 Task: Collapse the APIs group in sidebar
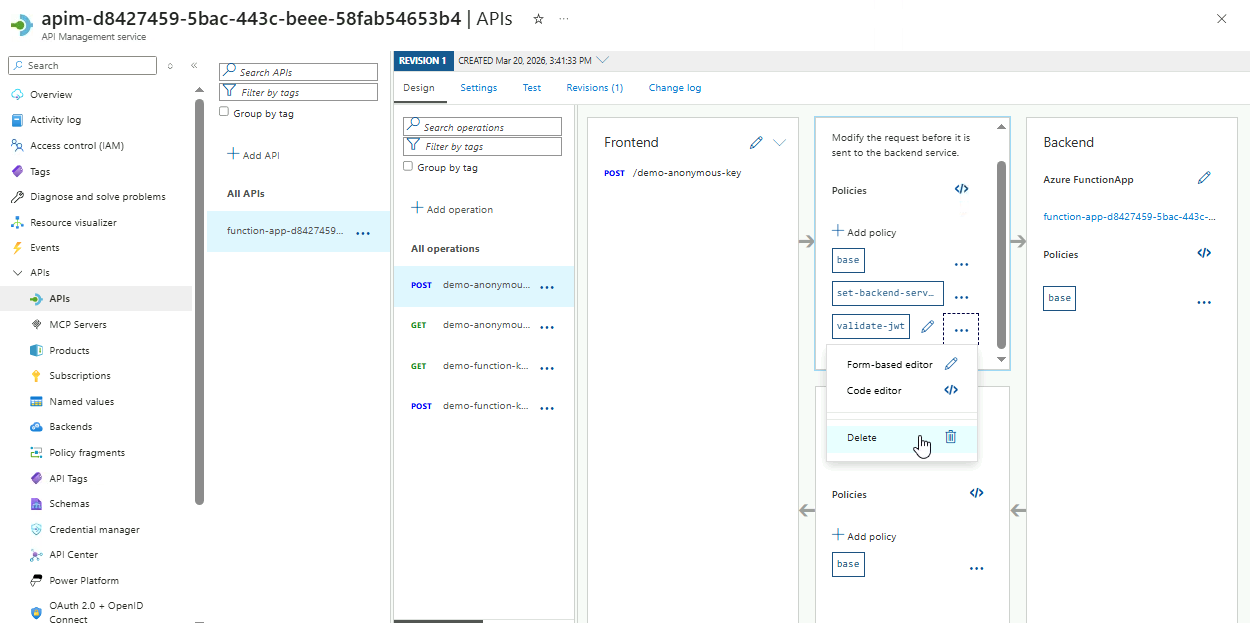point(17,273)
